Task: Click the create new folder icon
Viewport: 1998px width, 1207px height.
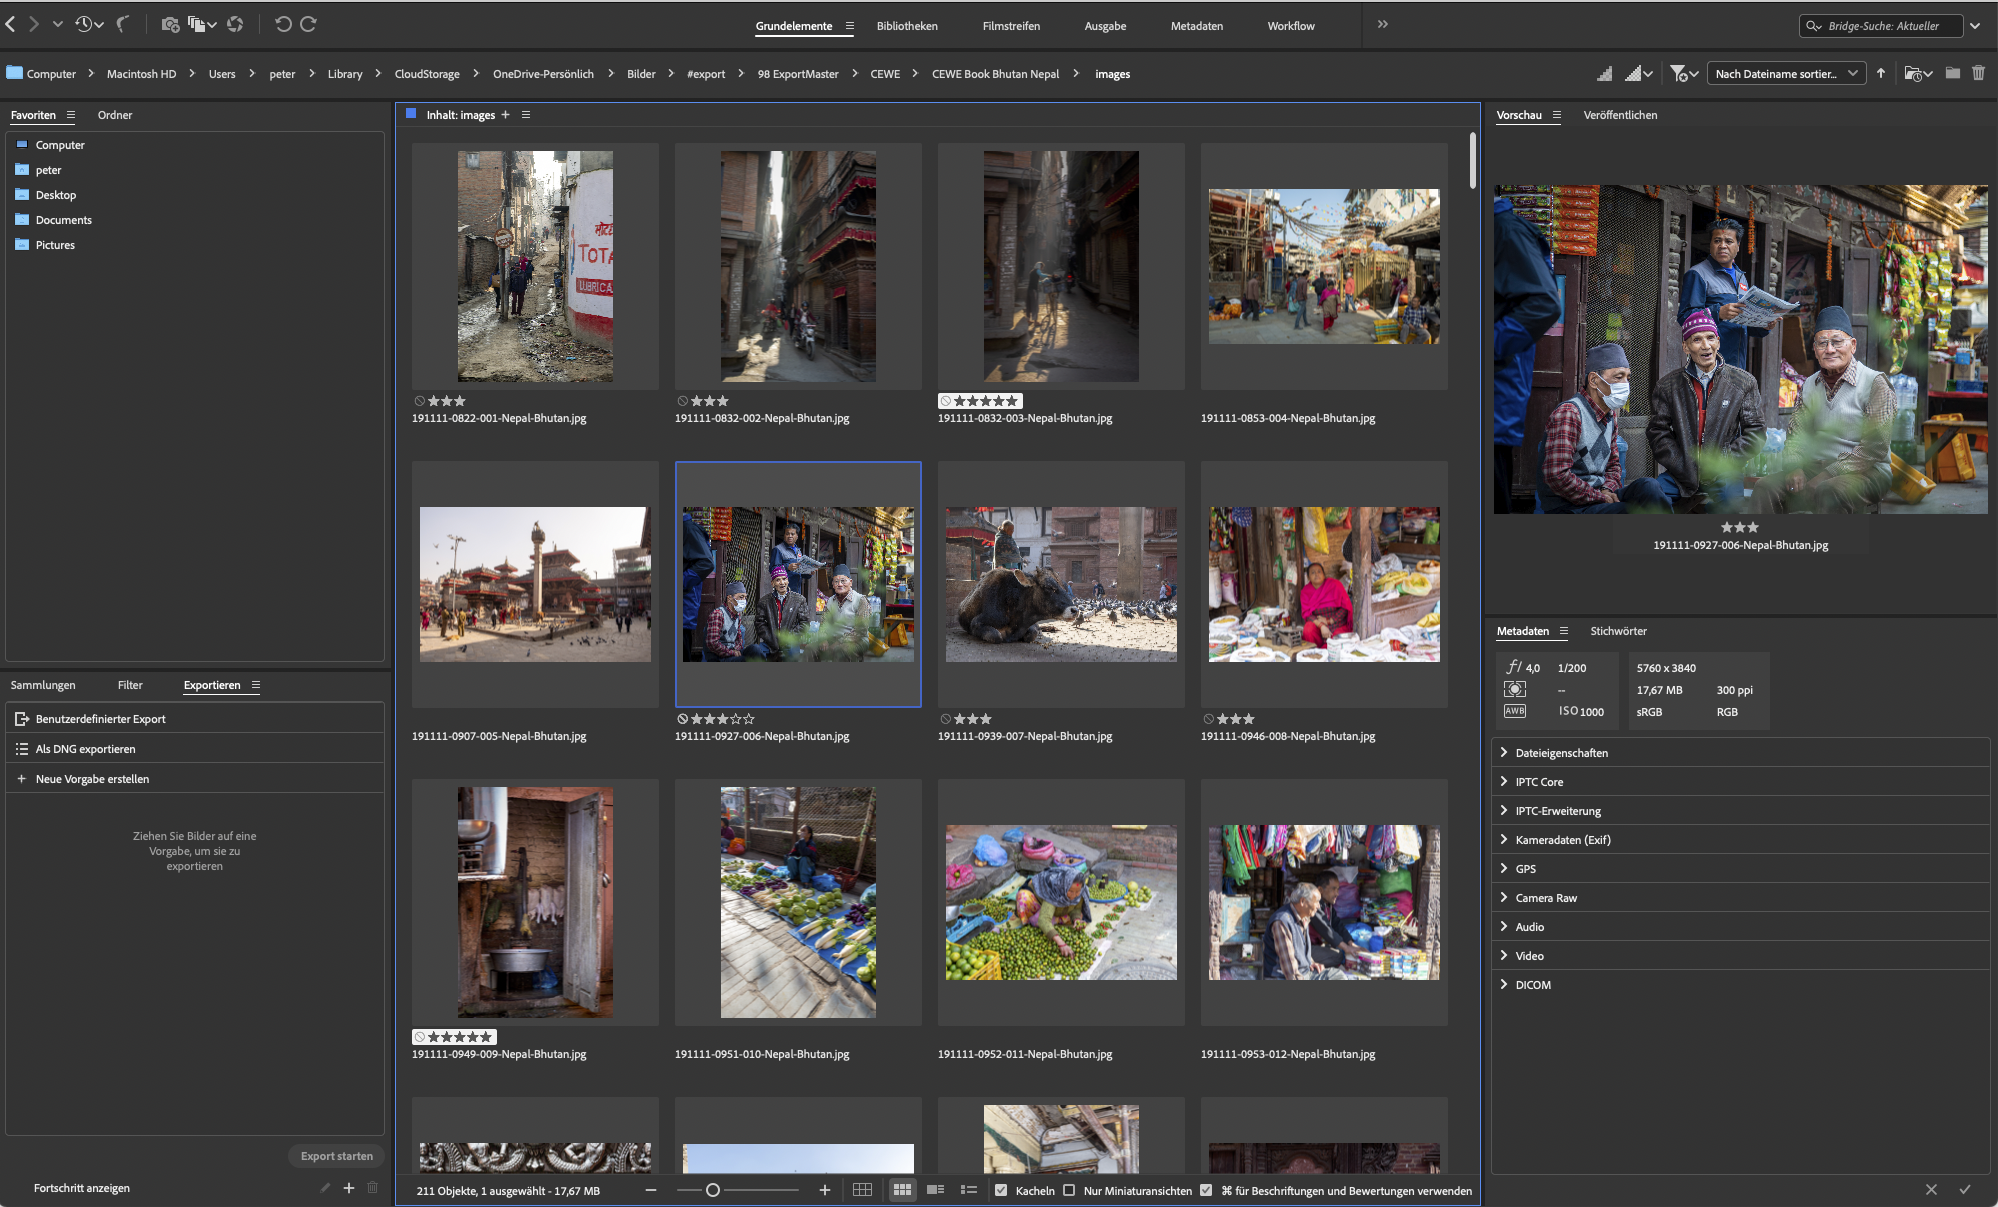Action: [1952, 73]
